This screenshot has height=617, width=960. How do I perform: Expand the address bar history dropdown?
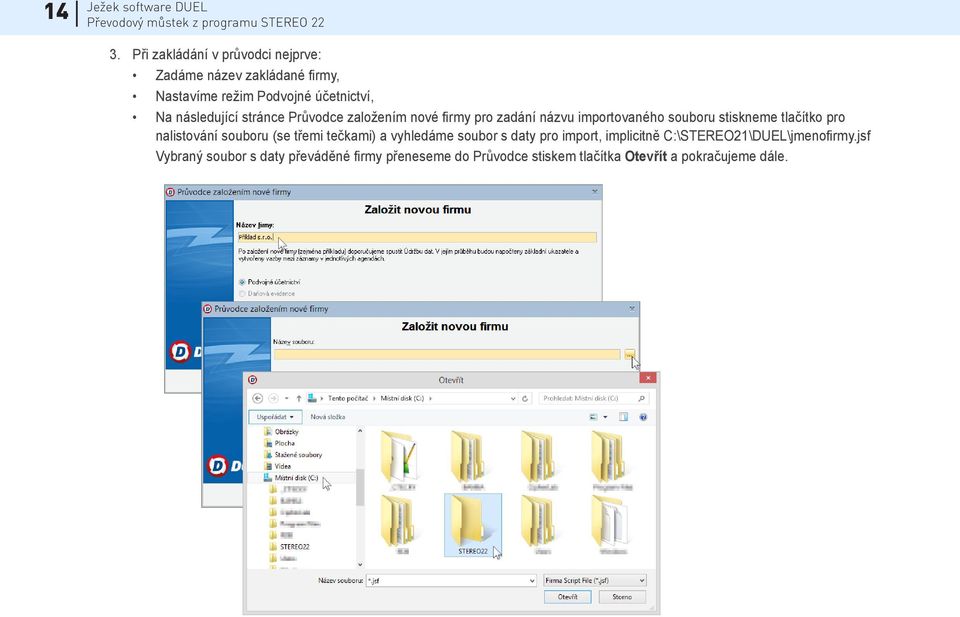click(x=513, y=398)
